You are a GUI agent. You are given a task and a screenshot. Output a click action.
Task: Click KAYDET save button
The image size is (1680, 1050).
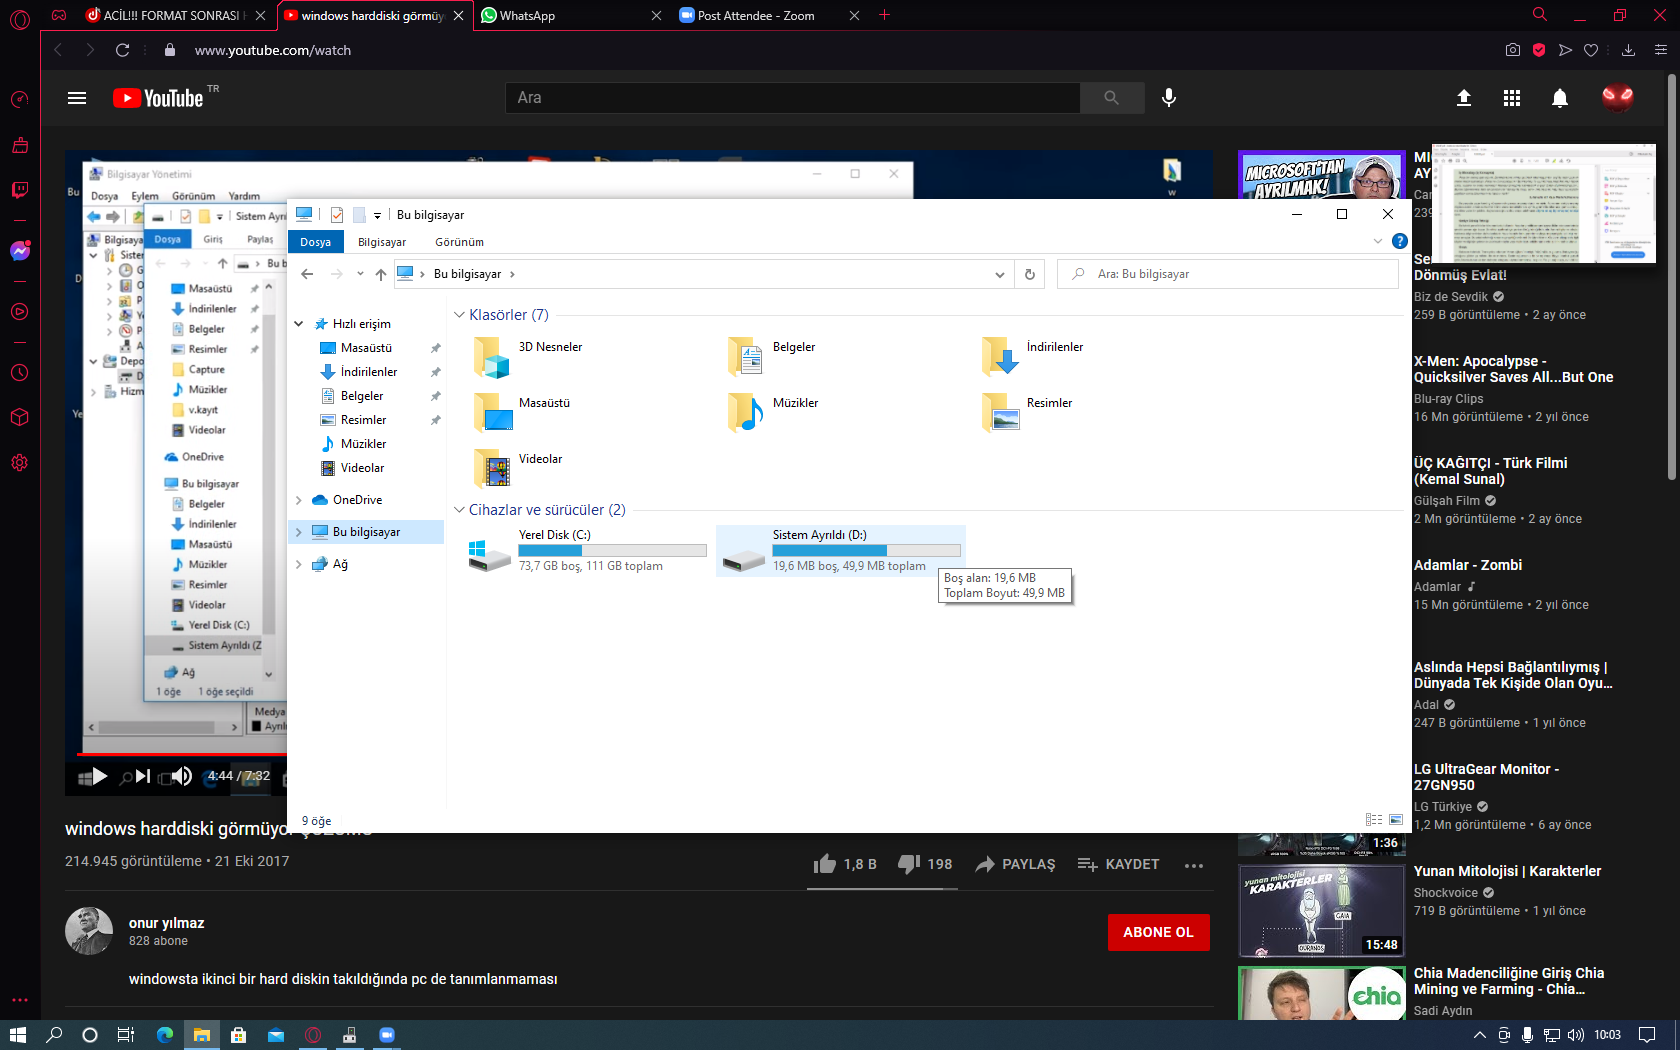click(x=1119, y=864)
